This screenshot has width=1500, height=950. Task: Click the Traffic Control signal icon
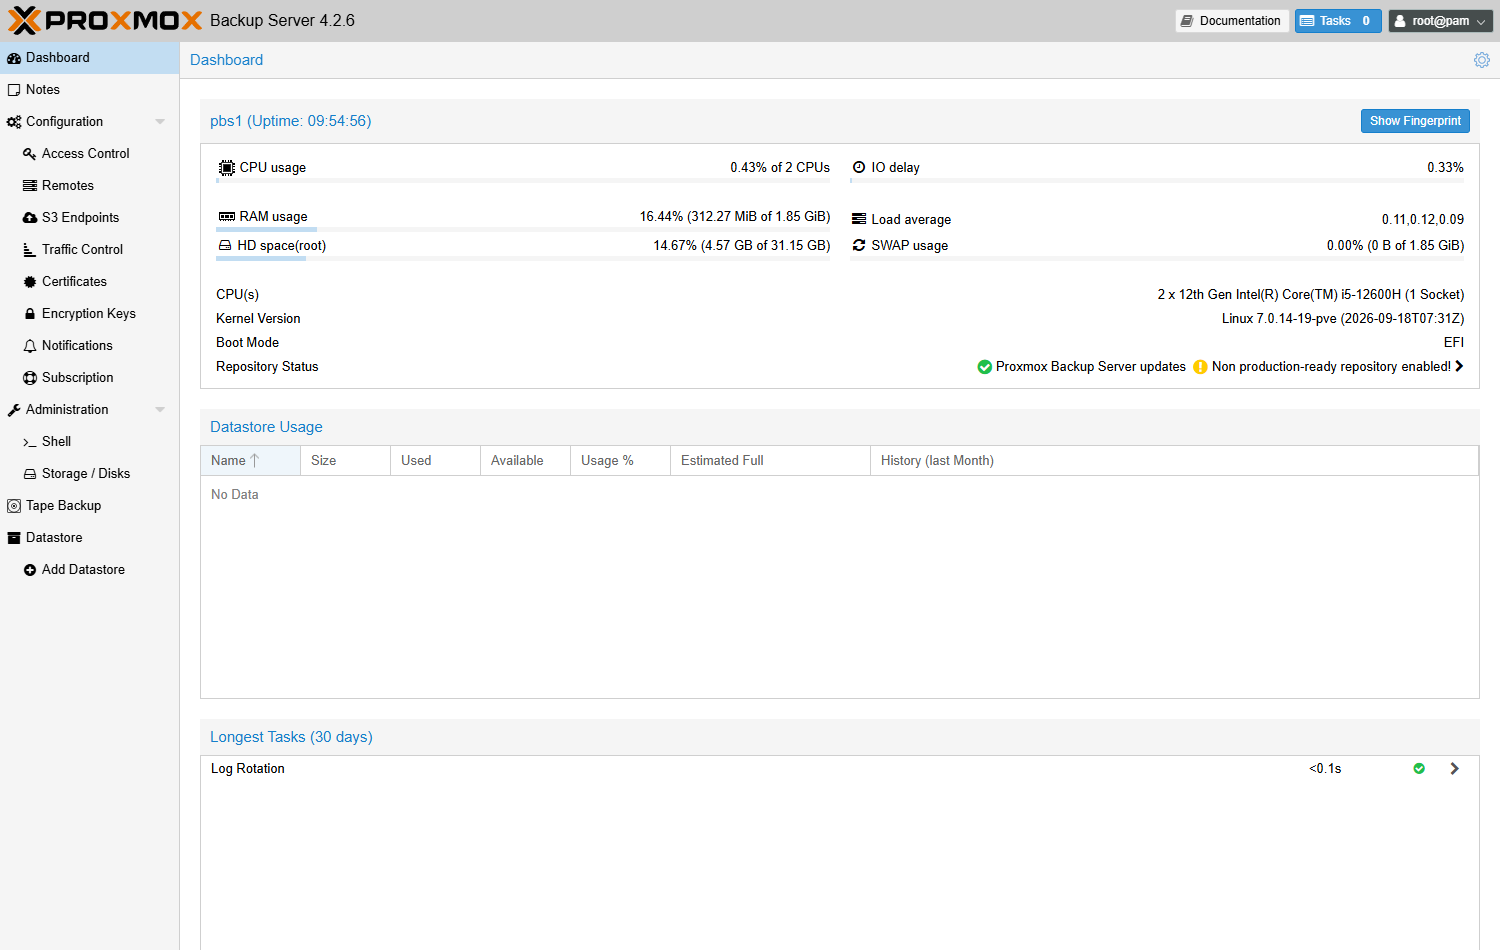(x=30, y=250)
